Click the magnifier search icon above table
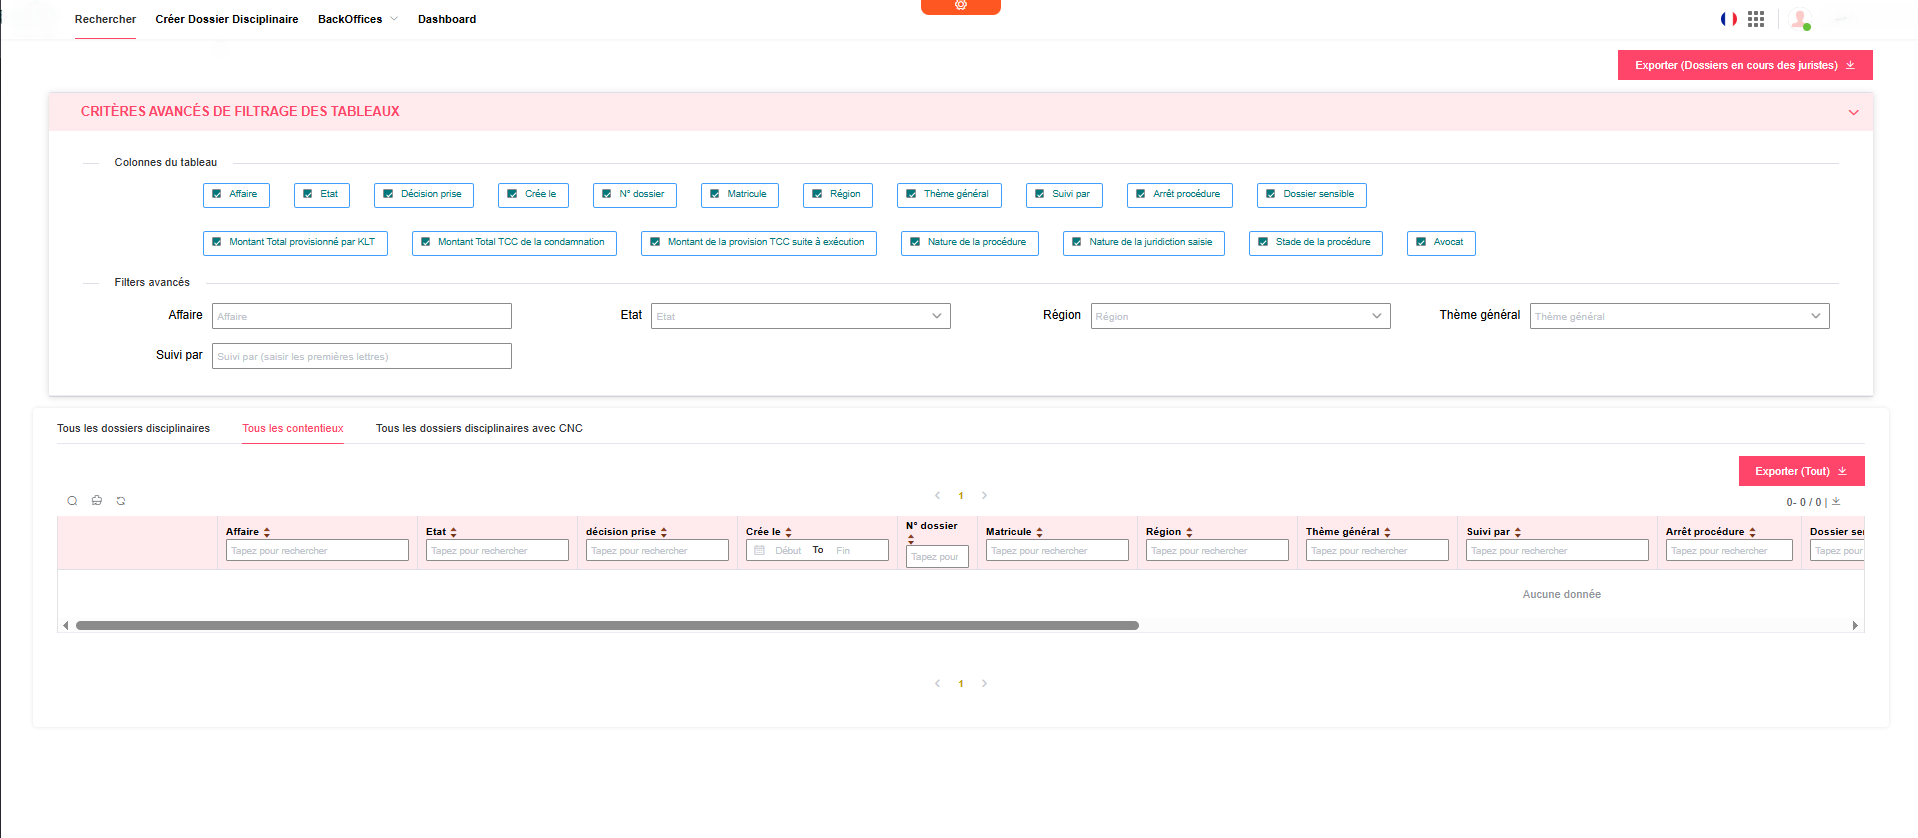1918x838 pixels. 72,501
